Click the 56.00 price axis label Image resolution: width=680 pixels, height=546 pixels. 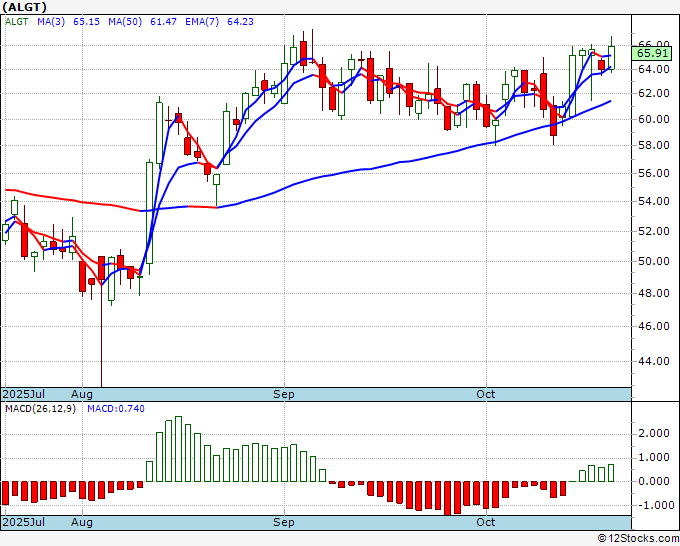[x=654, y=173]
